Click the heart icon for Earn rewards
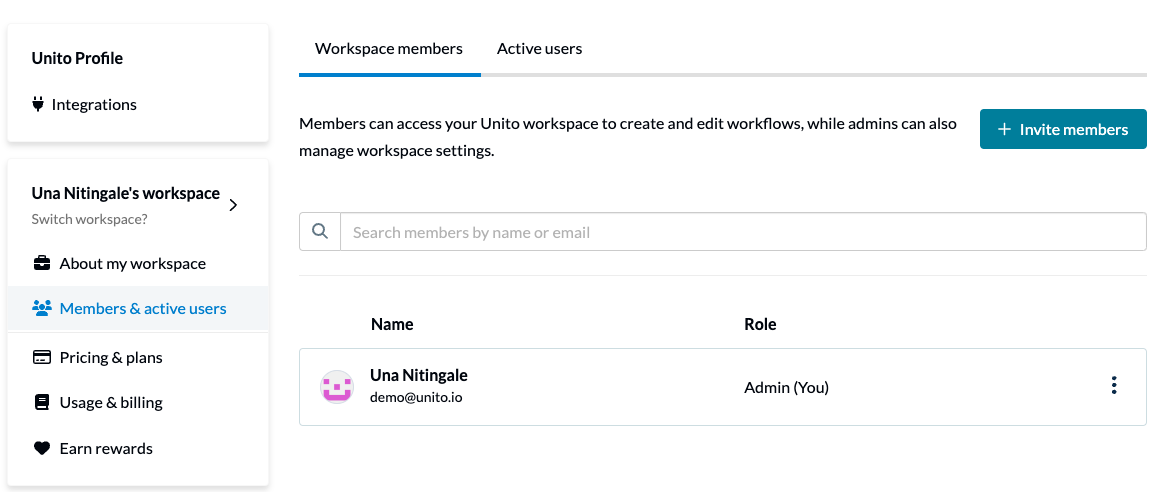1160x492 pixels. point(42,448)
